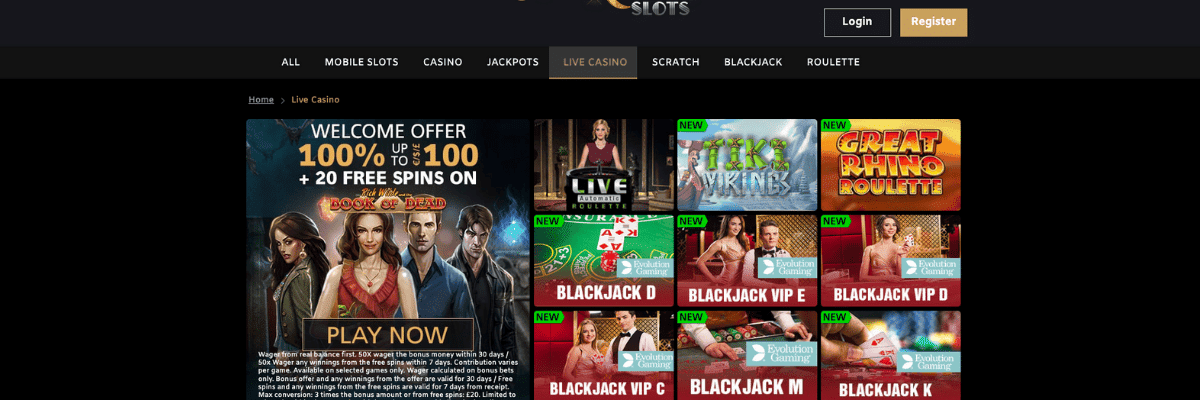Open Great Rhino Roulette game tile
This screenshot has width=1200, height=400.
891,165
